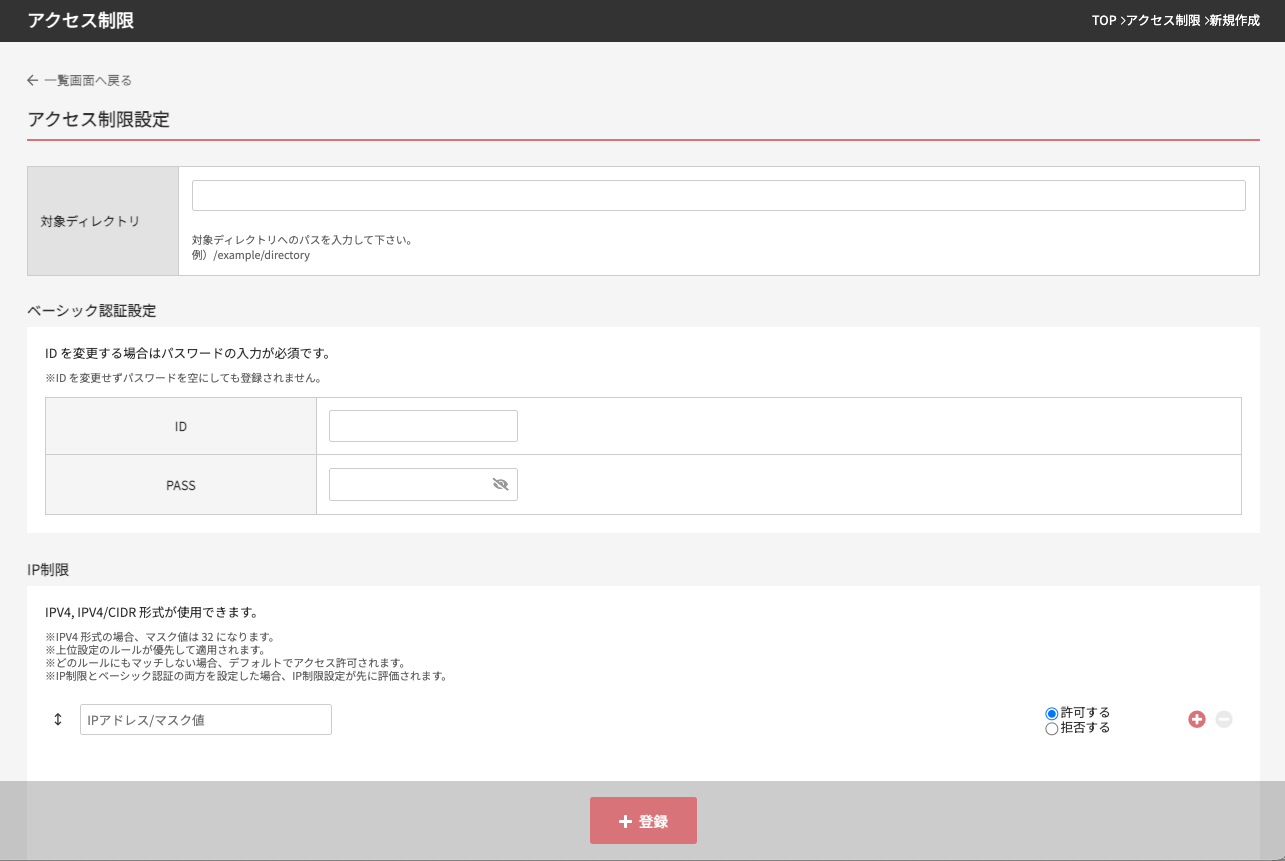Click the up-down reorder handle of the IP rule
The height and width of the screenshot is (861, 1285).
pyautogui.click(x=58, y=719)
